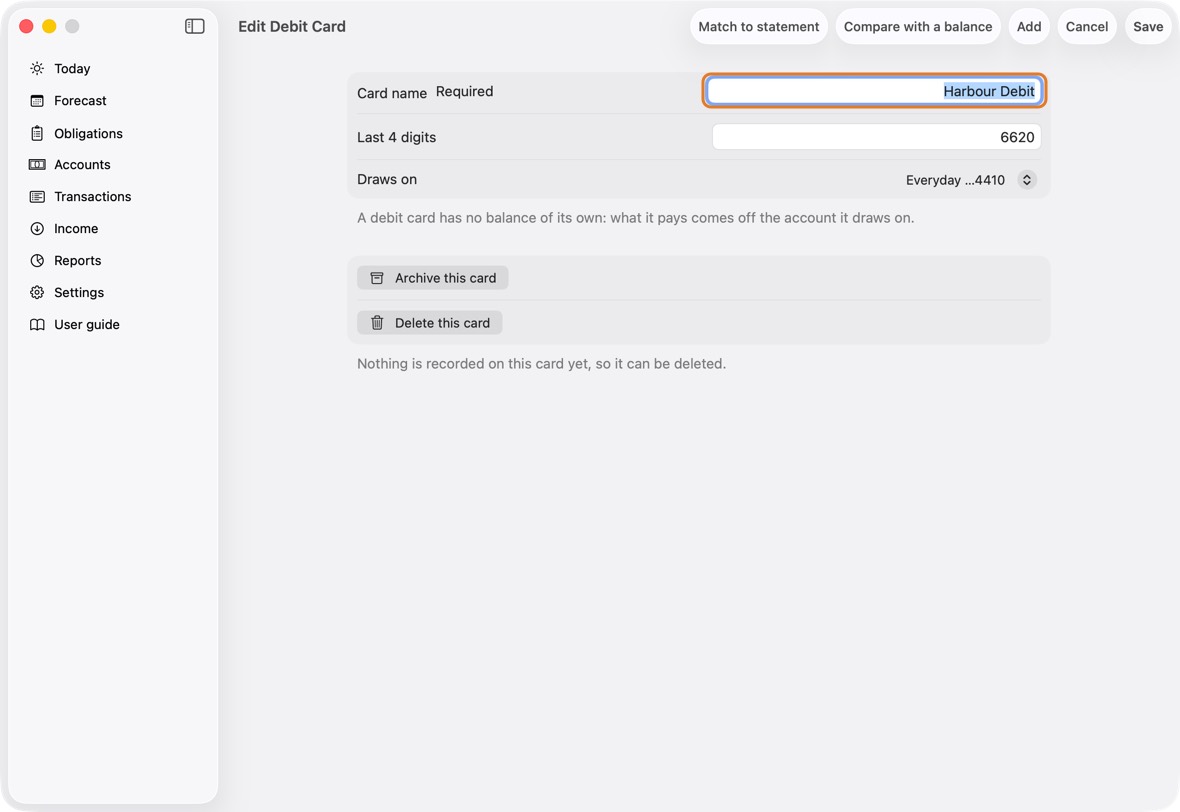Click the User guide book icon
The height and width of the screenshot is (812, 1180).
[x=37, y=324]
